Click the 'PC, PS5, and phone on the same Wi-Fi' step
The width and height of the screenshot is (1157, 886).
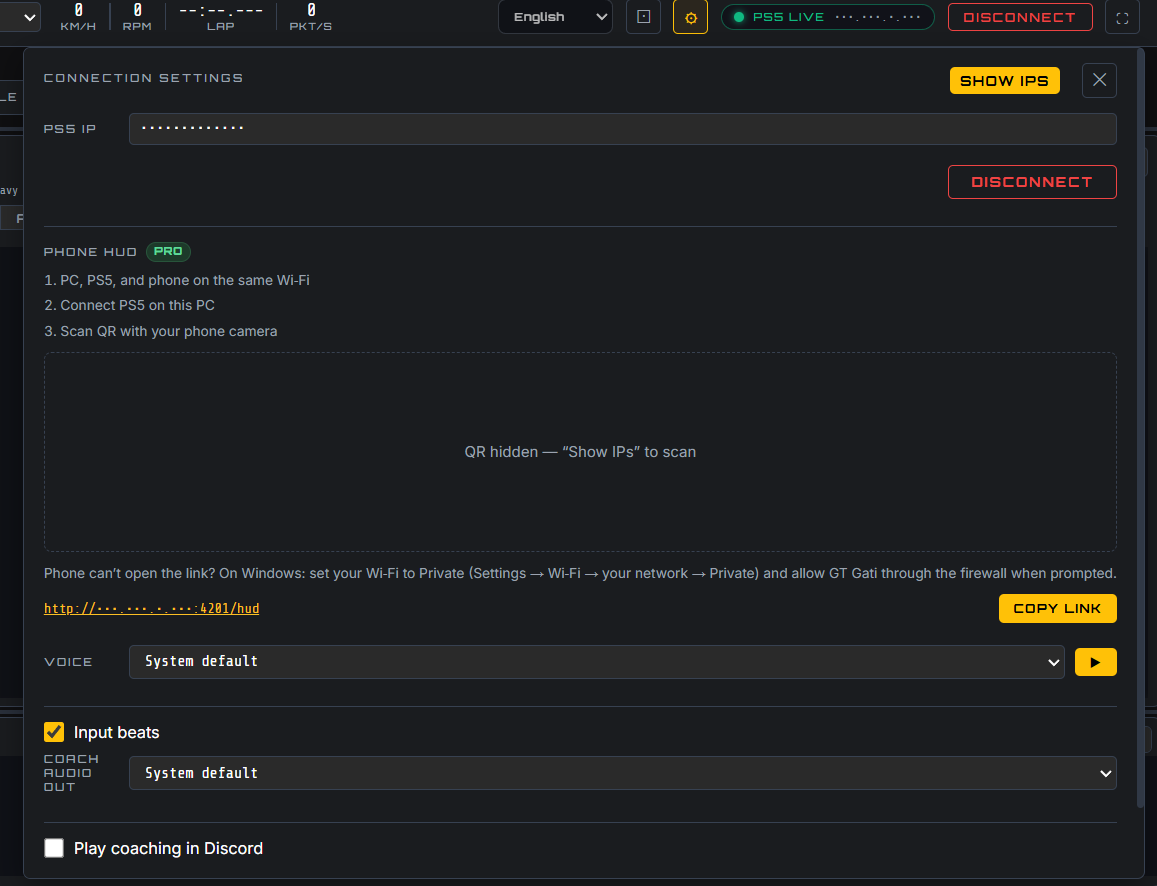coord(177,280)
